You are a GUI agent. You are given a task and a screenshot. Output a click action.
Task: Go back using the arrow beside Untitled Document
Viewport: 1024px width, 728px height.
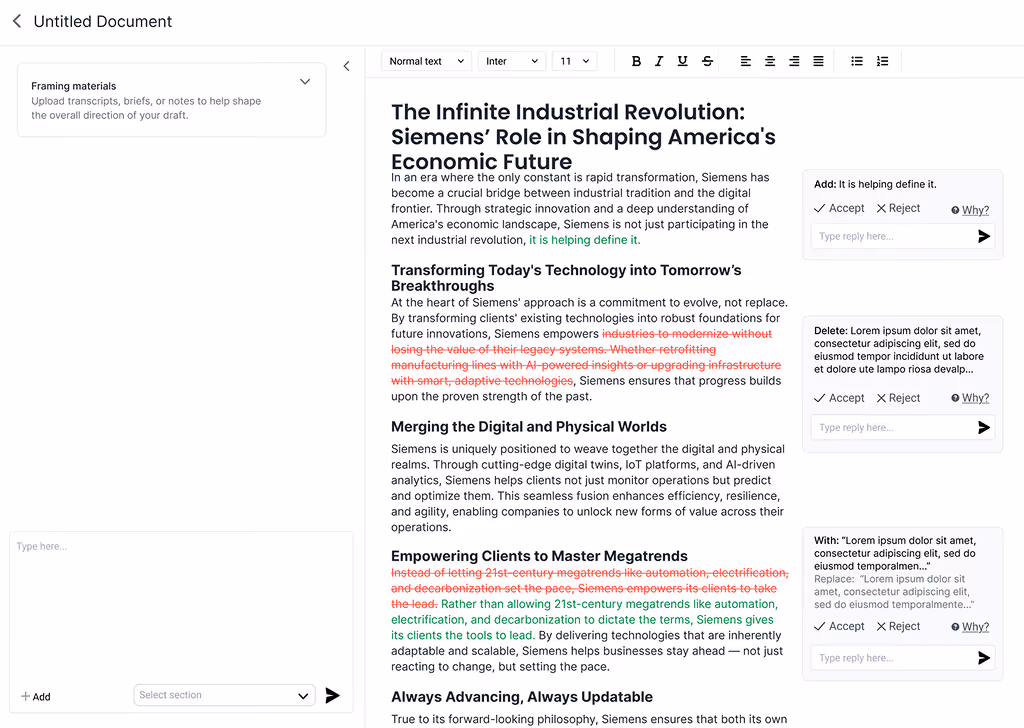coord(17,21)
